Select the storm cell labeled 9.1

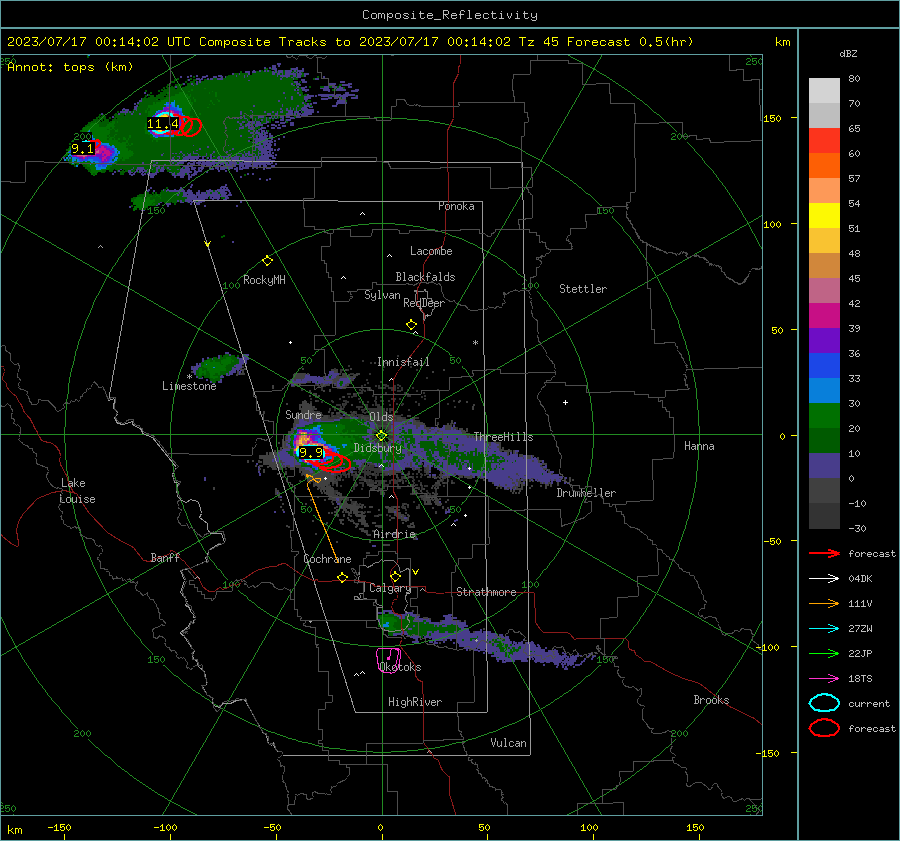pyautogui.click(x=82, y=149)
